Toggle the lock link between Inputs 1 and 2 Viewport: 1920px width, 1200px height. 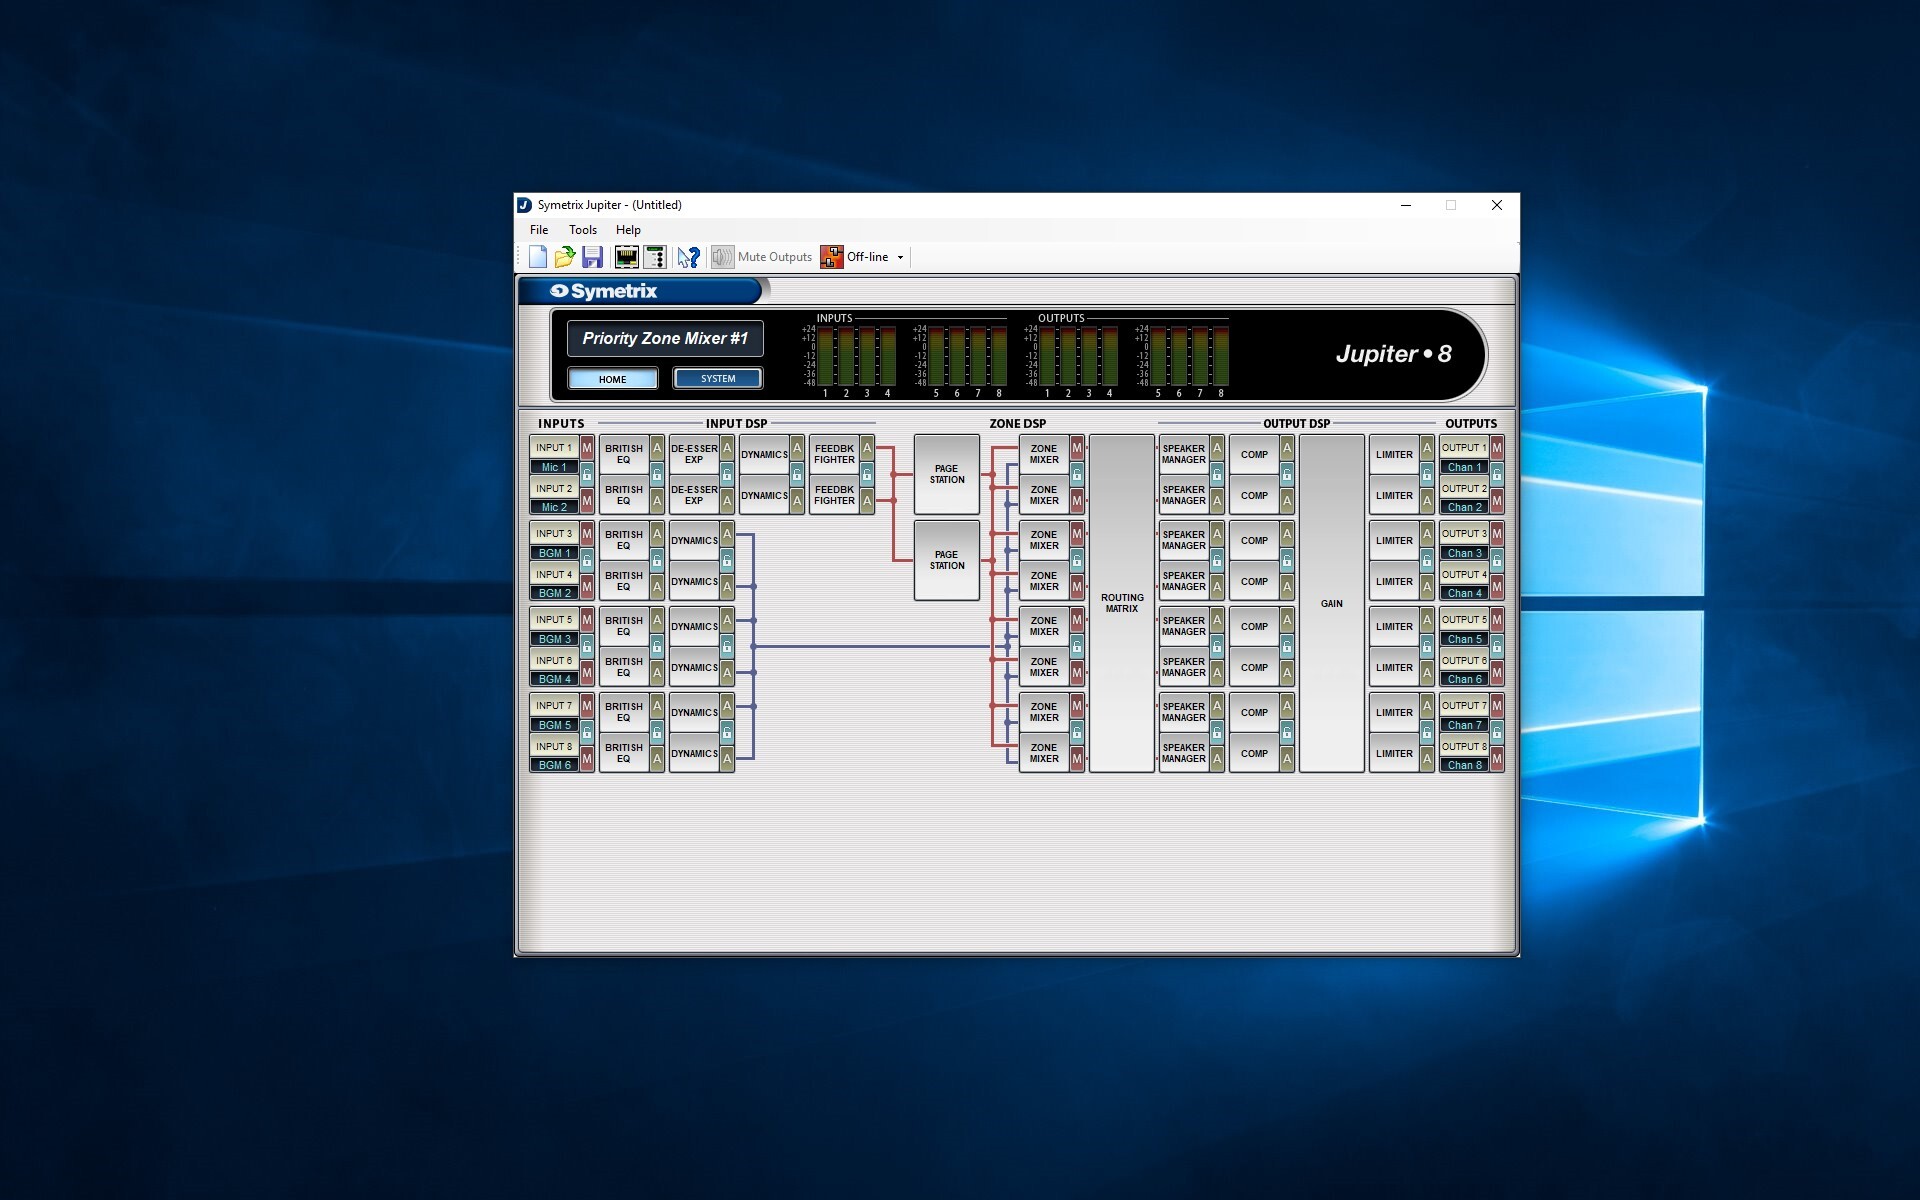(587, 474)
